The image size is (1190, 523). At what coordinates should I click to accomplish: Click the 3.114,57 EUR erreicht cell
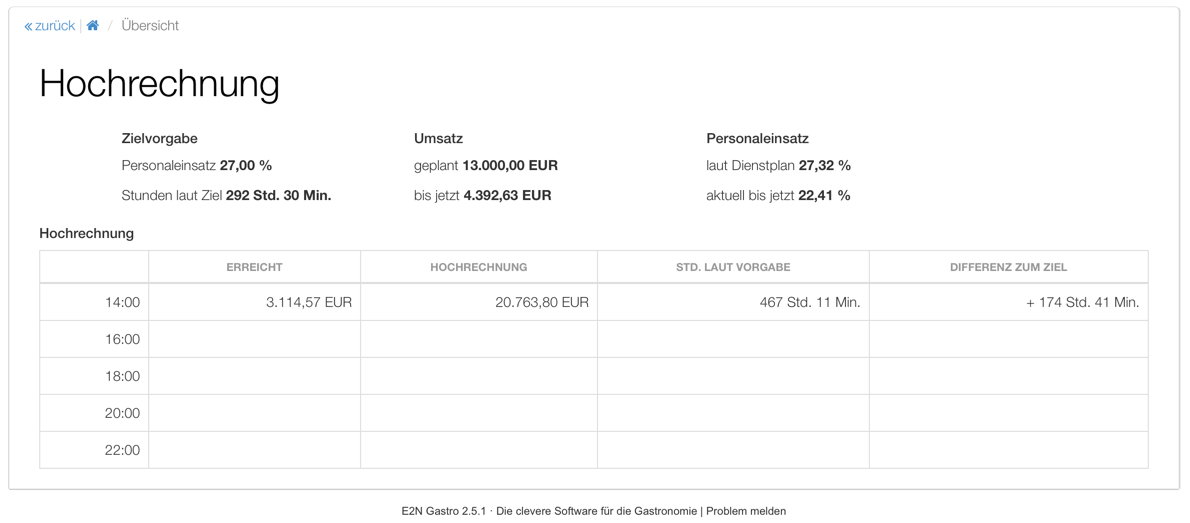[254, 302]
